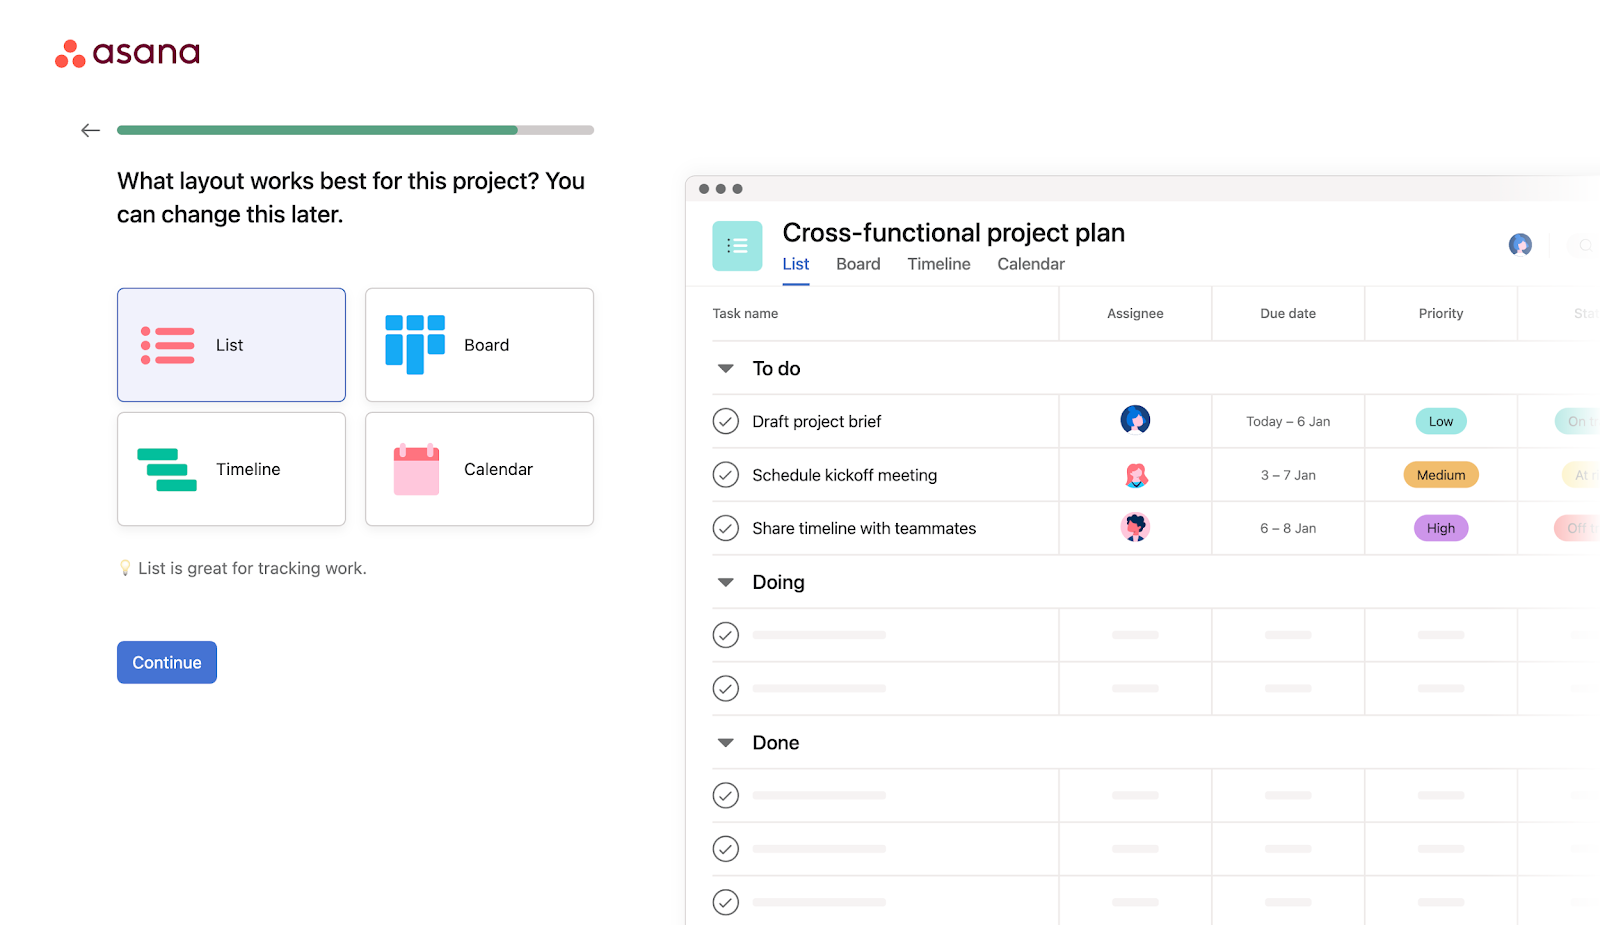Click the Asana logo
The width and height of the screenshot is (1600, 925).
click(x=127, y=52)
